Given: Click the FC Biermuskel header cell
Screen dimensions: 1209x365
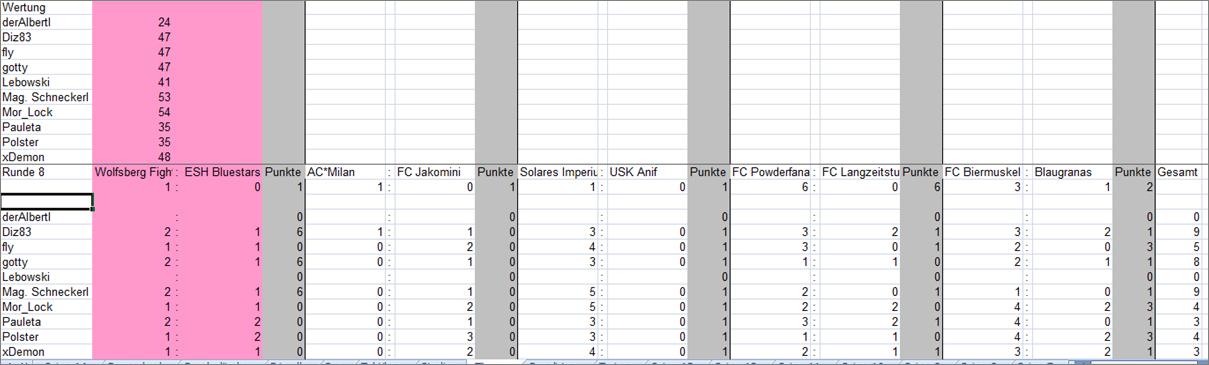Looking at the screenshot, I should pyautogui.click(x=984, y=172).
